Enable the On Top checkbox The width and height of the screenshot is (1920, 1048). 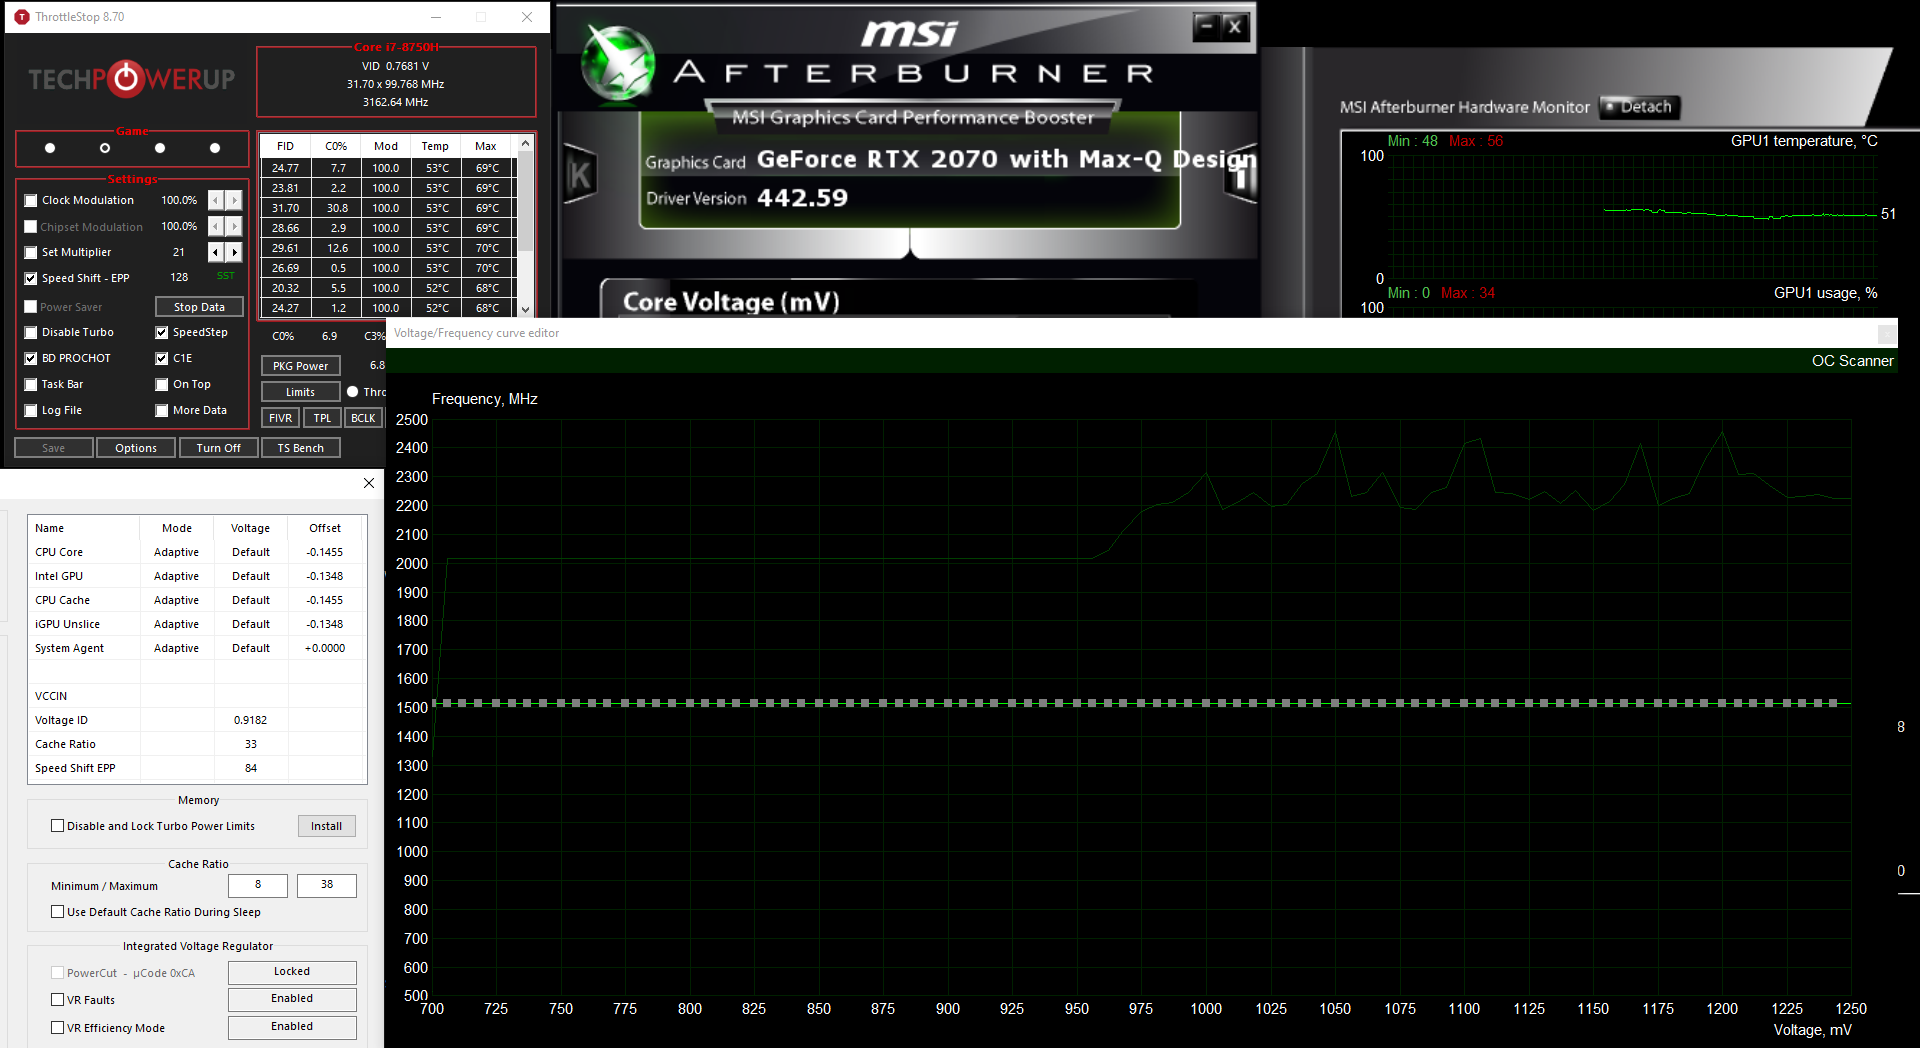pos(162,384)
